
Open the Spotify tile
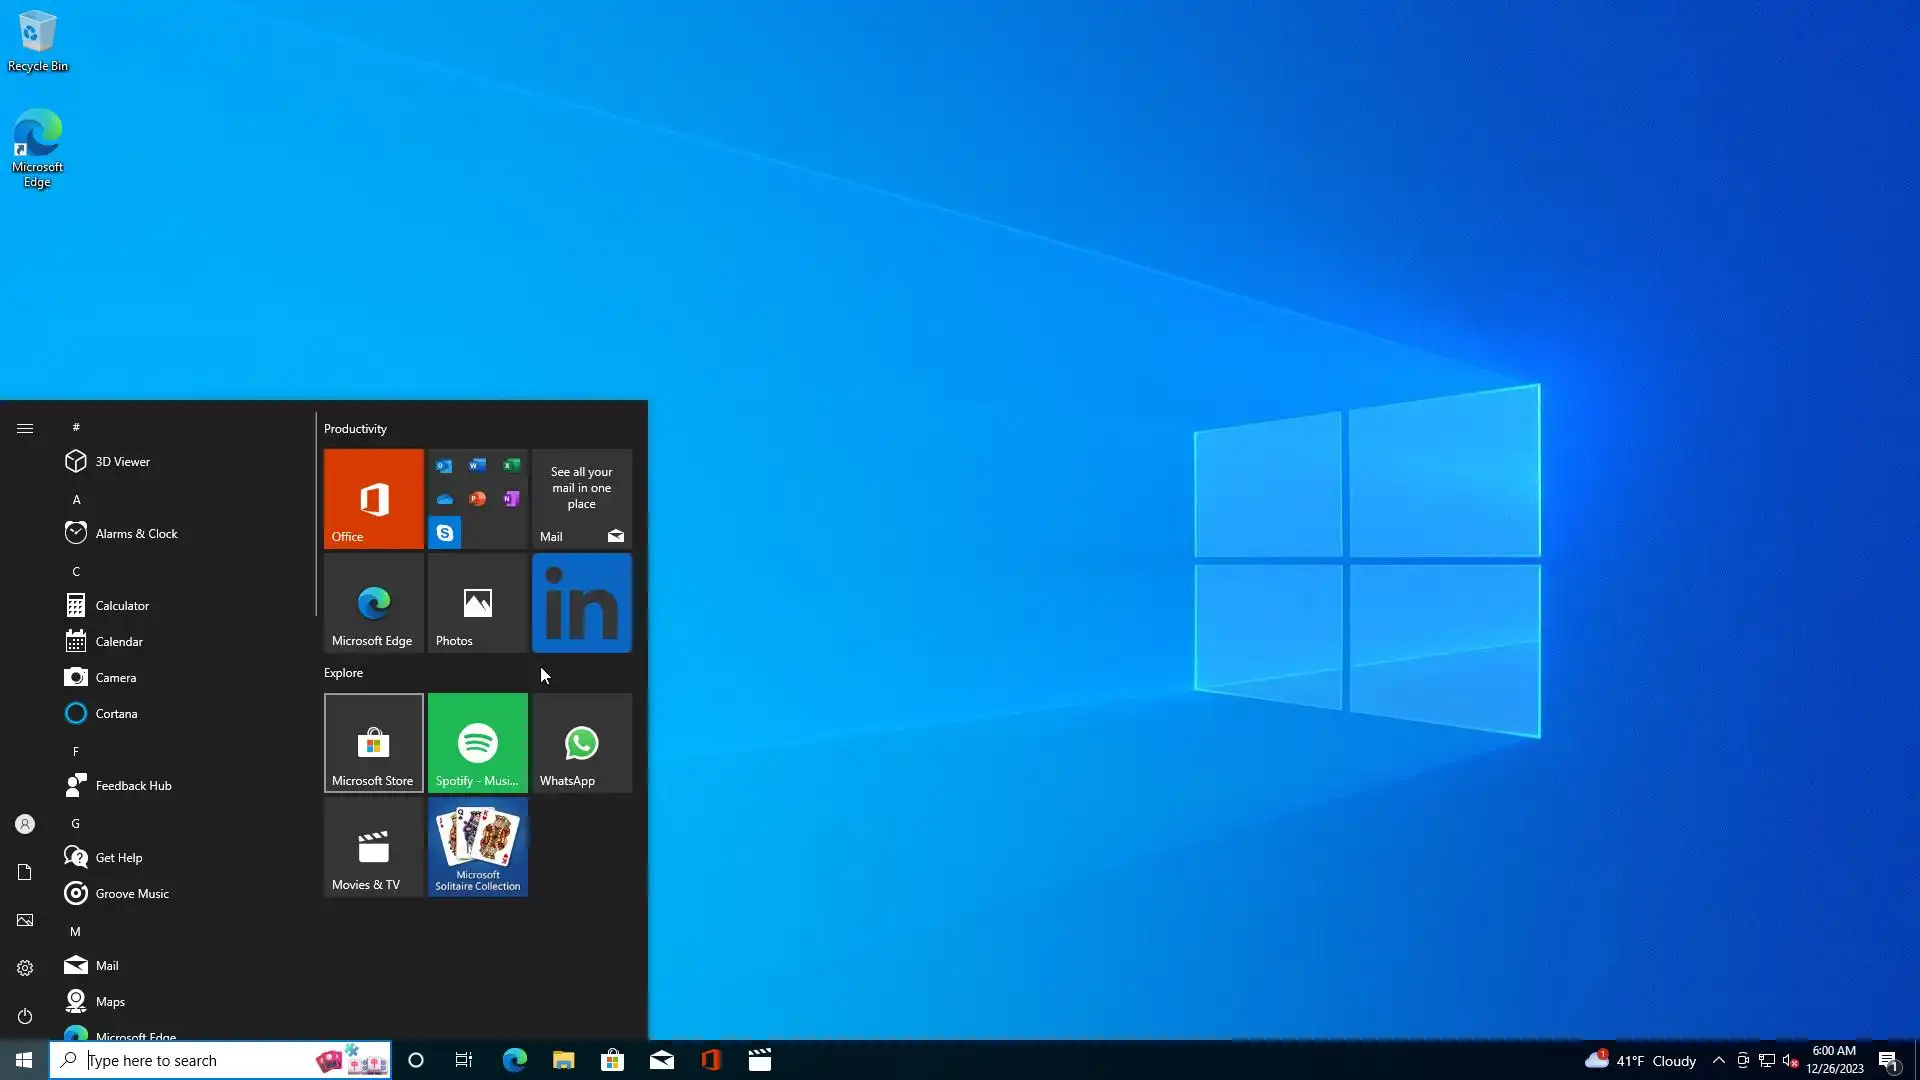click(477, 742)
